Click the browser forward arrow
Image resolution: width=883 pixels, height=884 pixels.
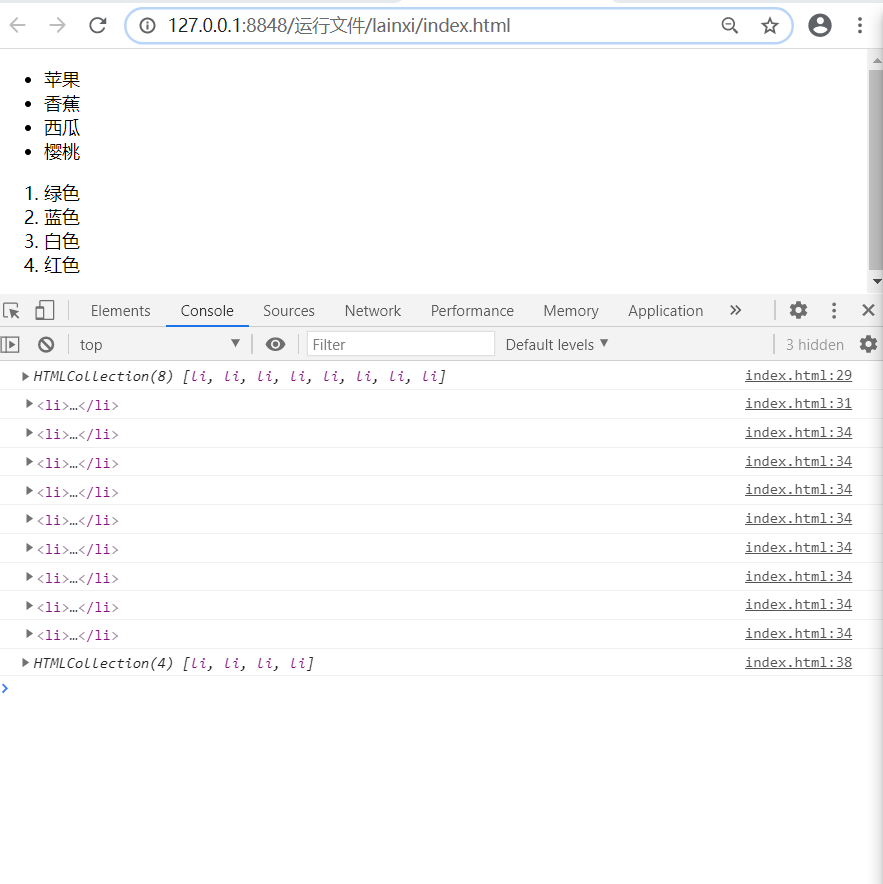click(58, 25)
